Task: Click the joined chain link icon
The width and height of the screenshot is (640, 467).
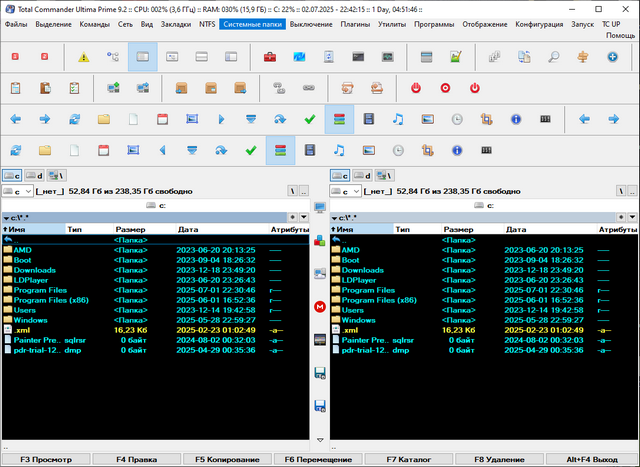Action: tap(309, 88)
